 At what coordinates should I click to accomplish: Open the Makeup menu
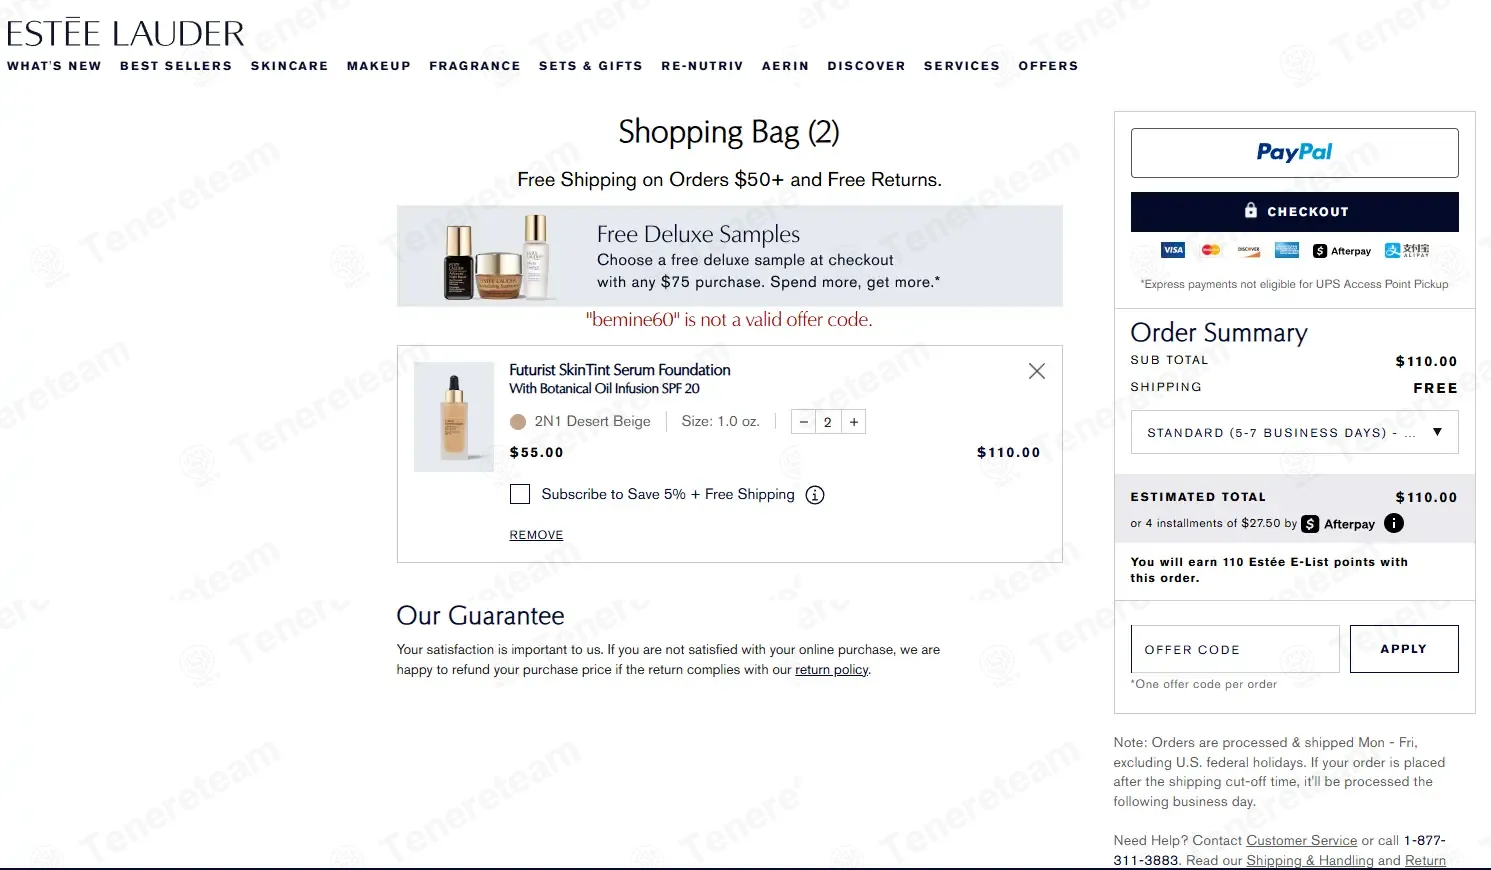click(x=379, y=66)
